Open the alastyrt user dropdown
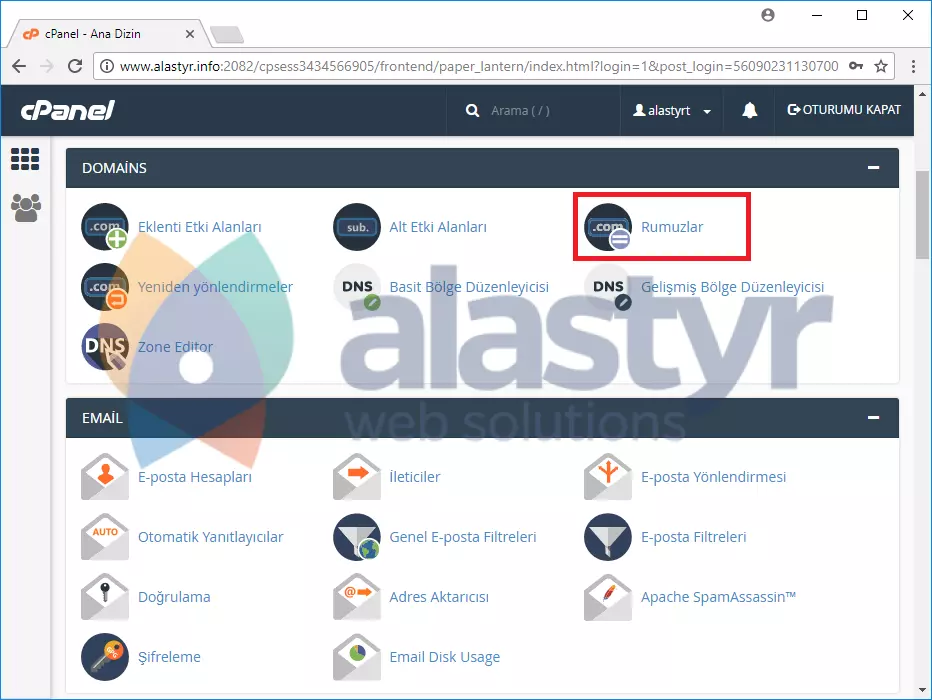Image resolution: width=932 pixels, height=700 pixels. click(672, 111)
